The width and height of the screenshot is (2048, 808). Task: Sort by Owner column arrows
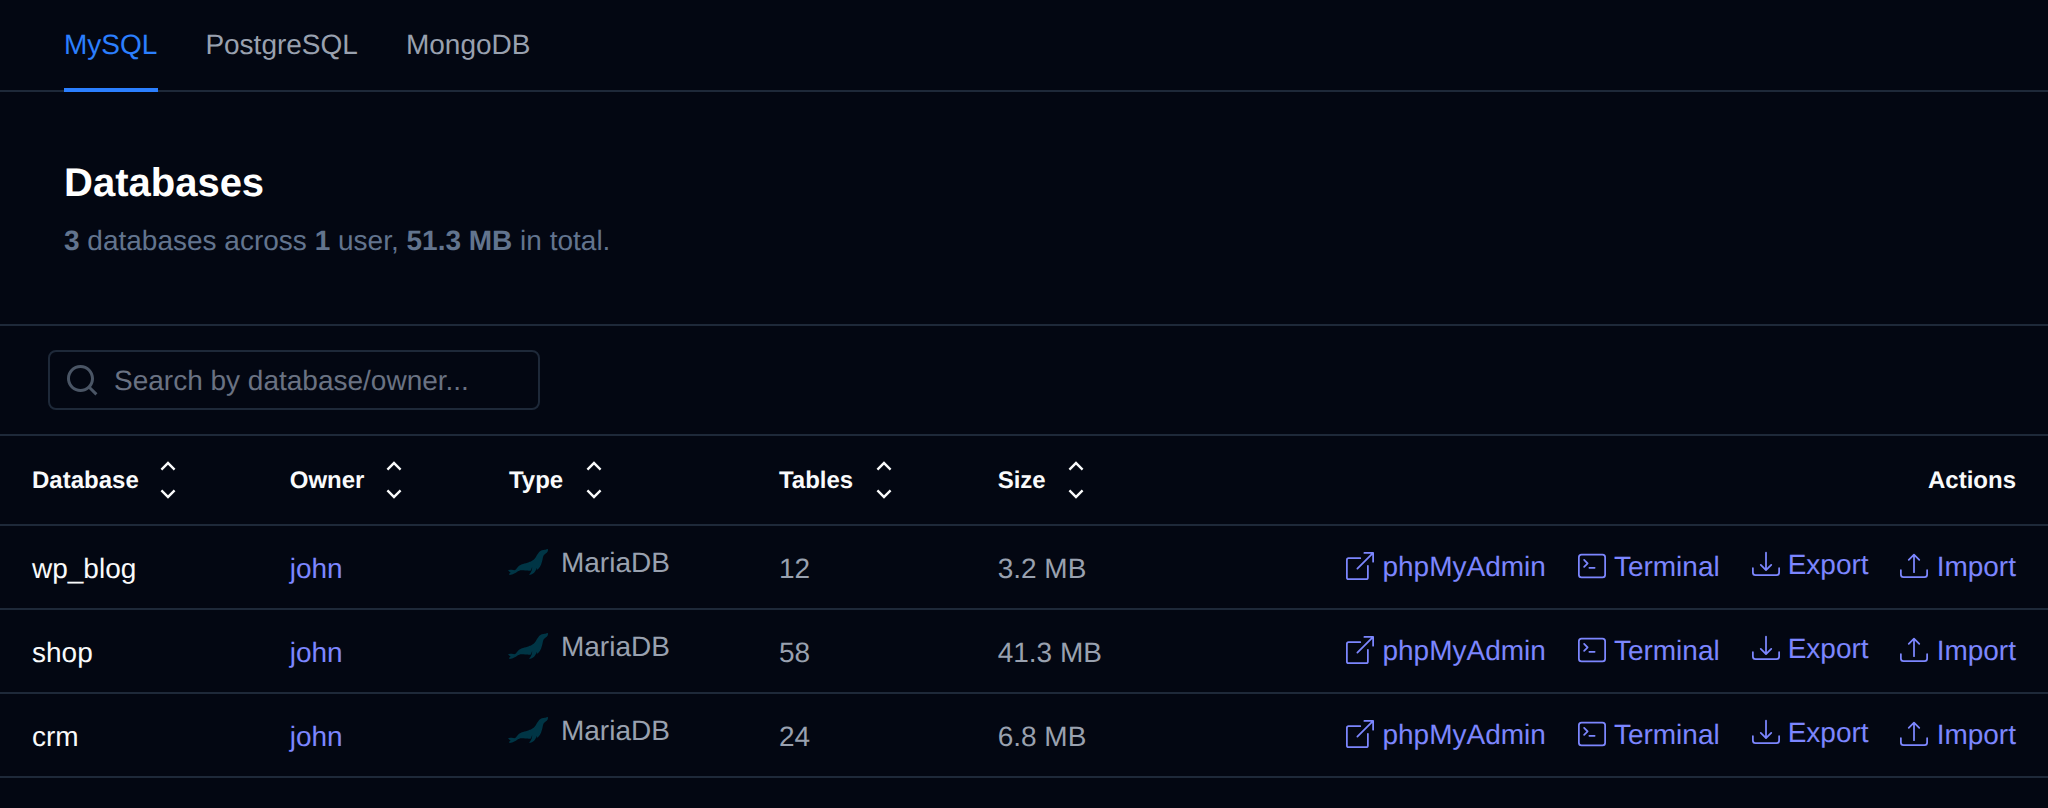tap(394, 480)
